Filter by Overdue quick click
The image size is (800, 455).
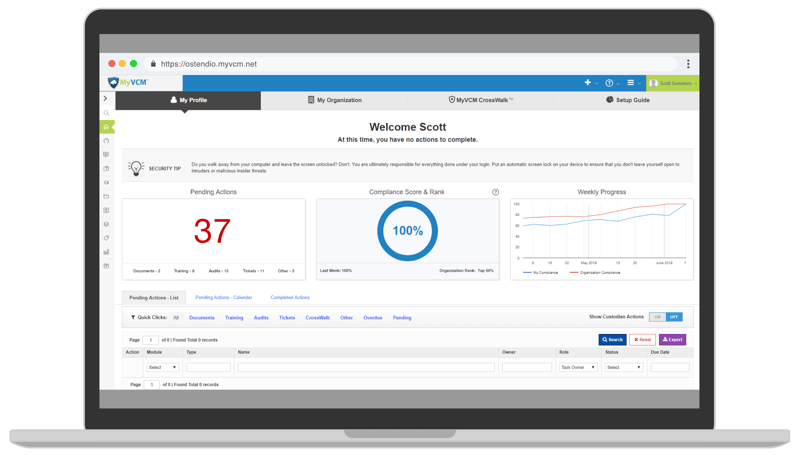coord(372,318)
